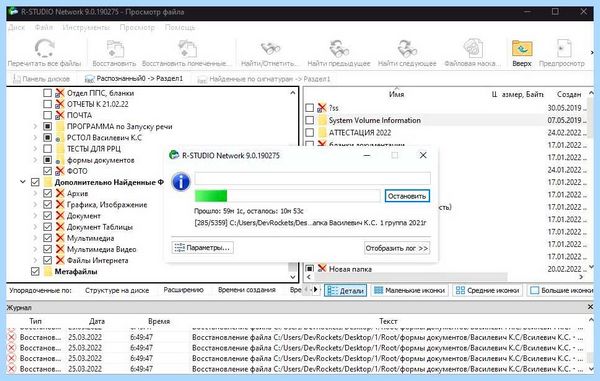
Task: Click deleted icon beside Мультимедиа Видео
Action: click(60, 249)
